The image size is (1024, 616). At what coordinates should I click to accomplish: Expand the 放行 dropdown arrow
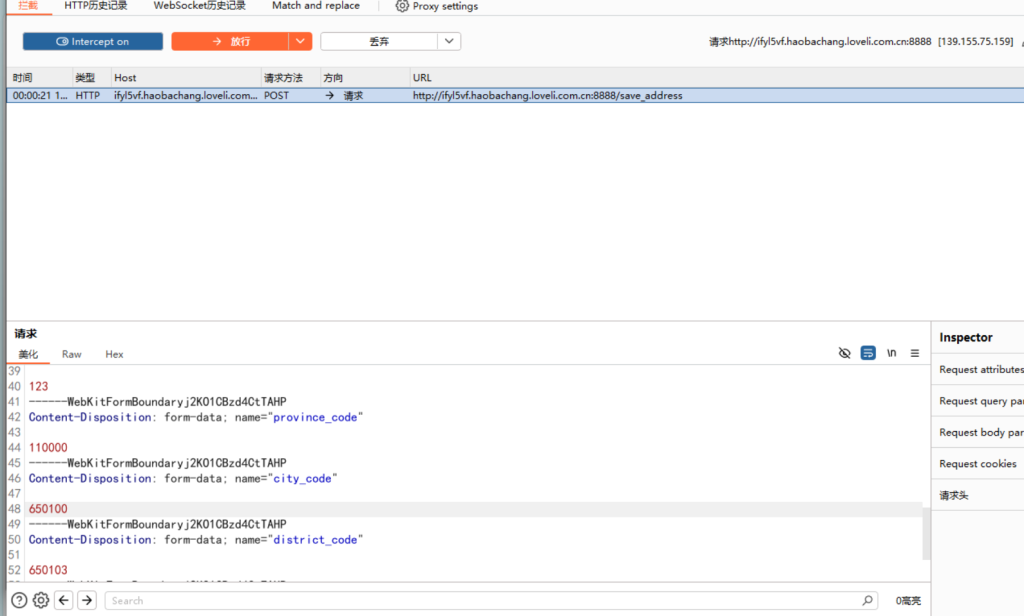pyautogui.click(x=300, y=42)
